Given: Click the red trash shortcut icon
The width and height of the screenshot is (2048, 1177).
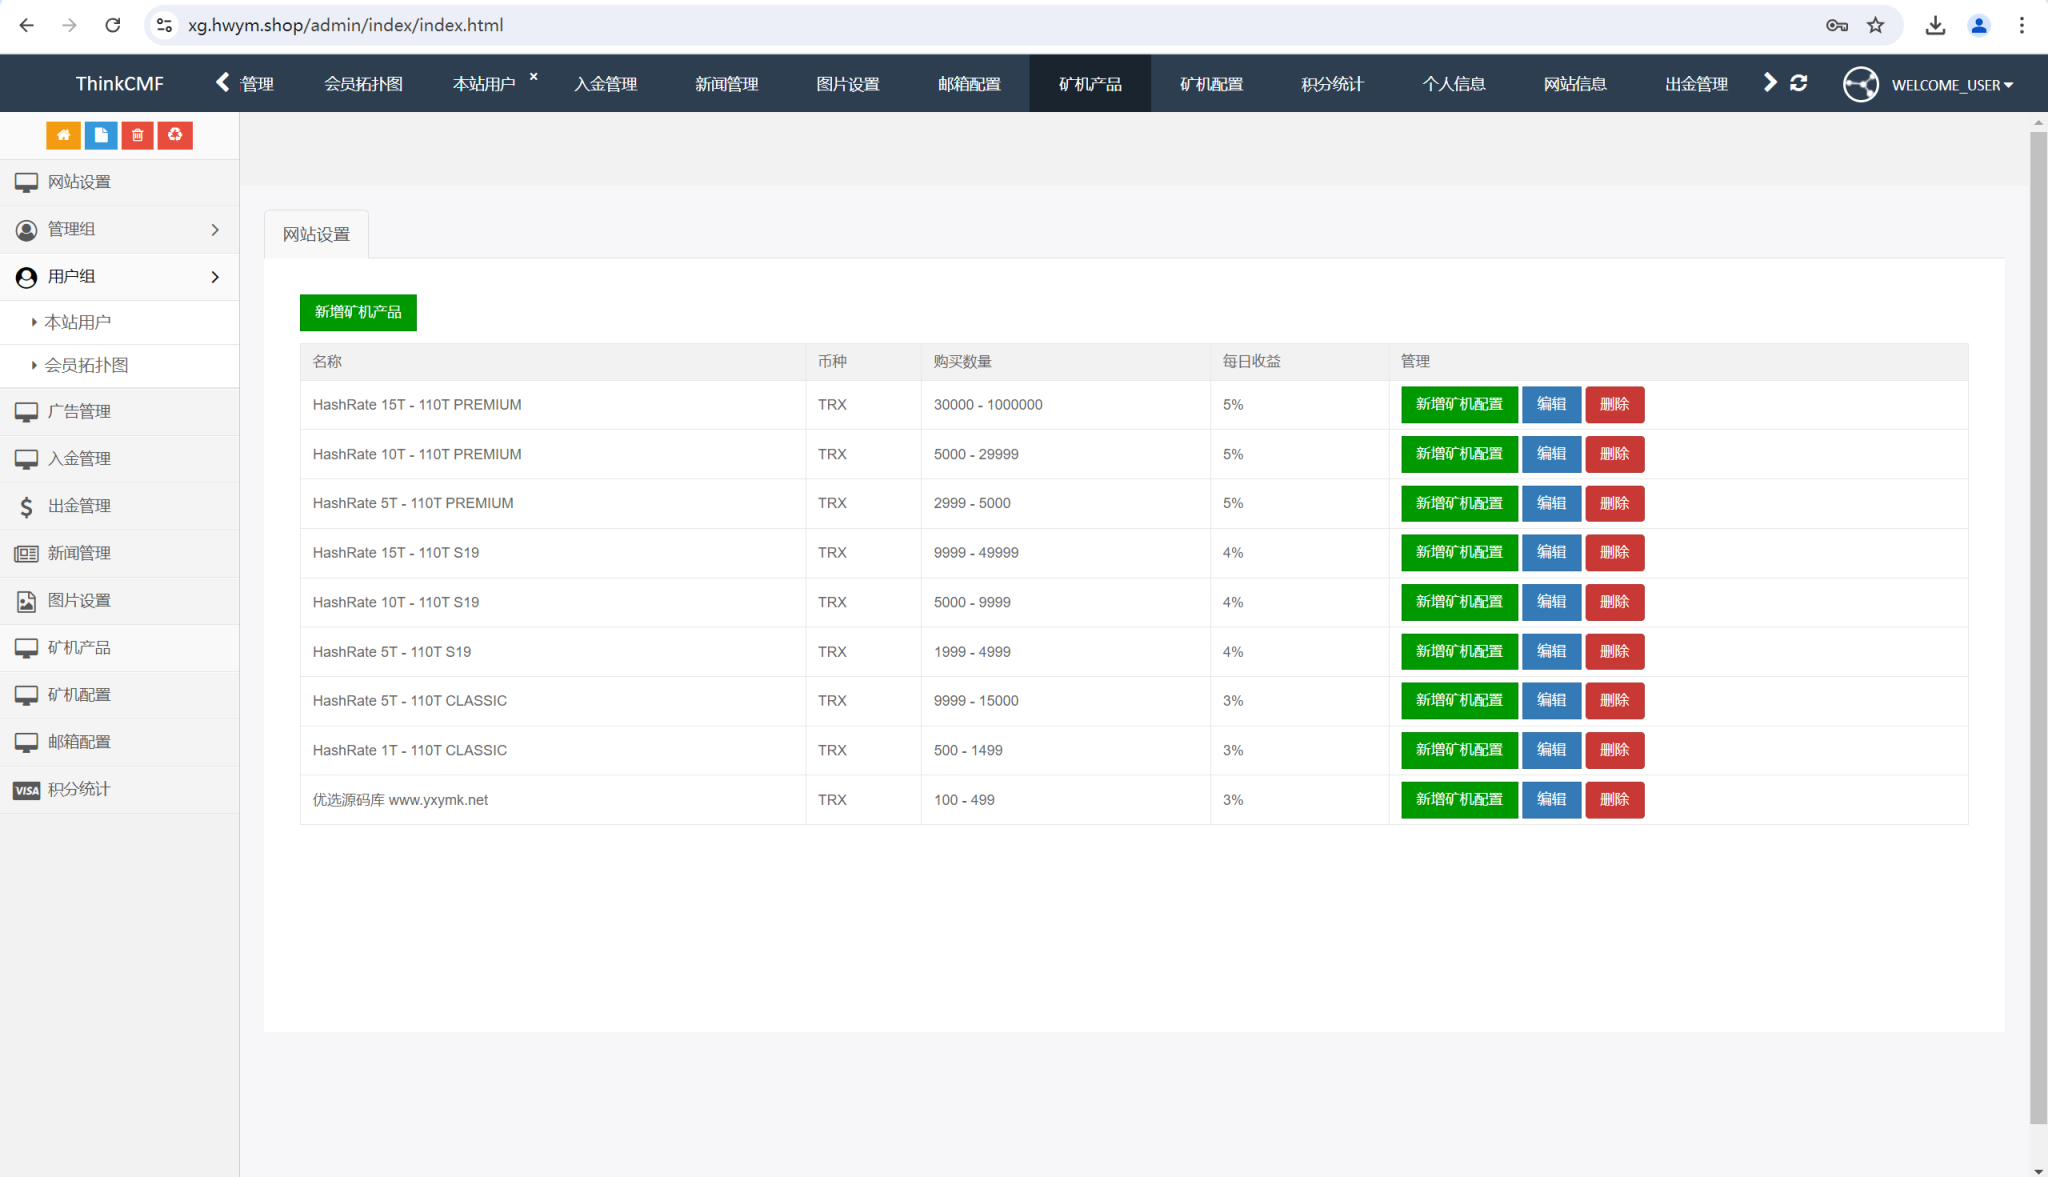Looking at the screenshot, I should [x=138, y=135].
